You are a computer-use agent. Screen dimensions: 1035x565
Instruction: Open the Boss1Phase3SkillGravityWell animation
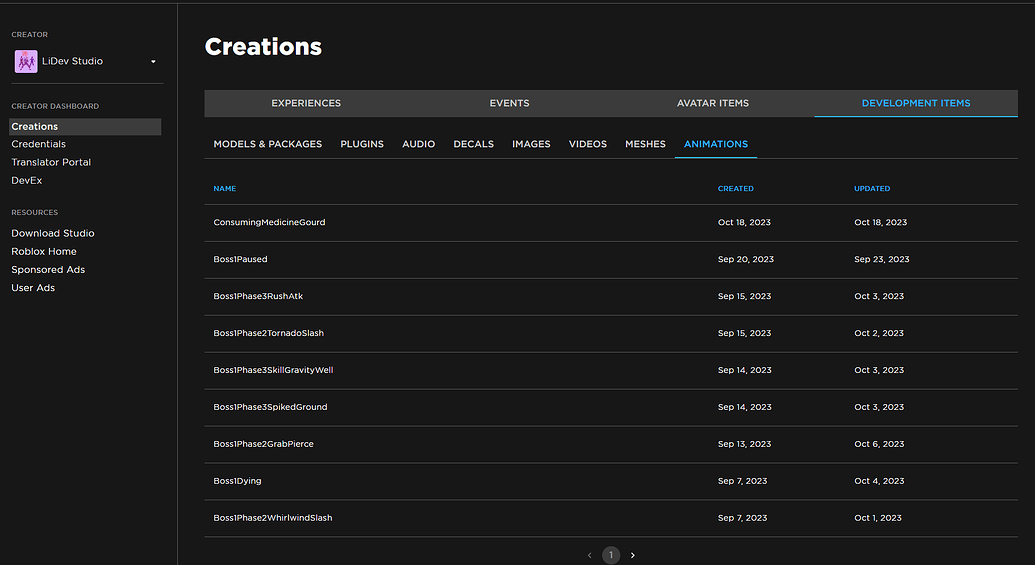(611, 370)
